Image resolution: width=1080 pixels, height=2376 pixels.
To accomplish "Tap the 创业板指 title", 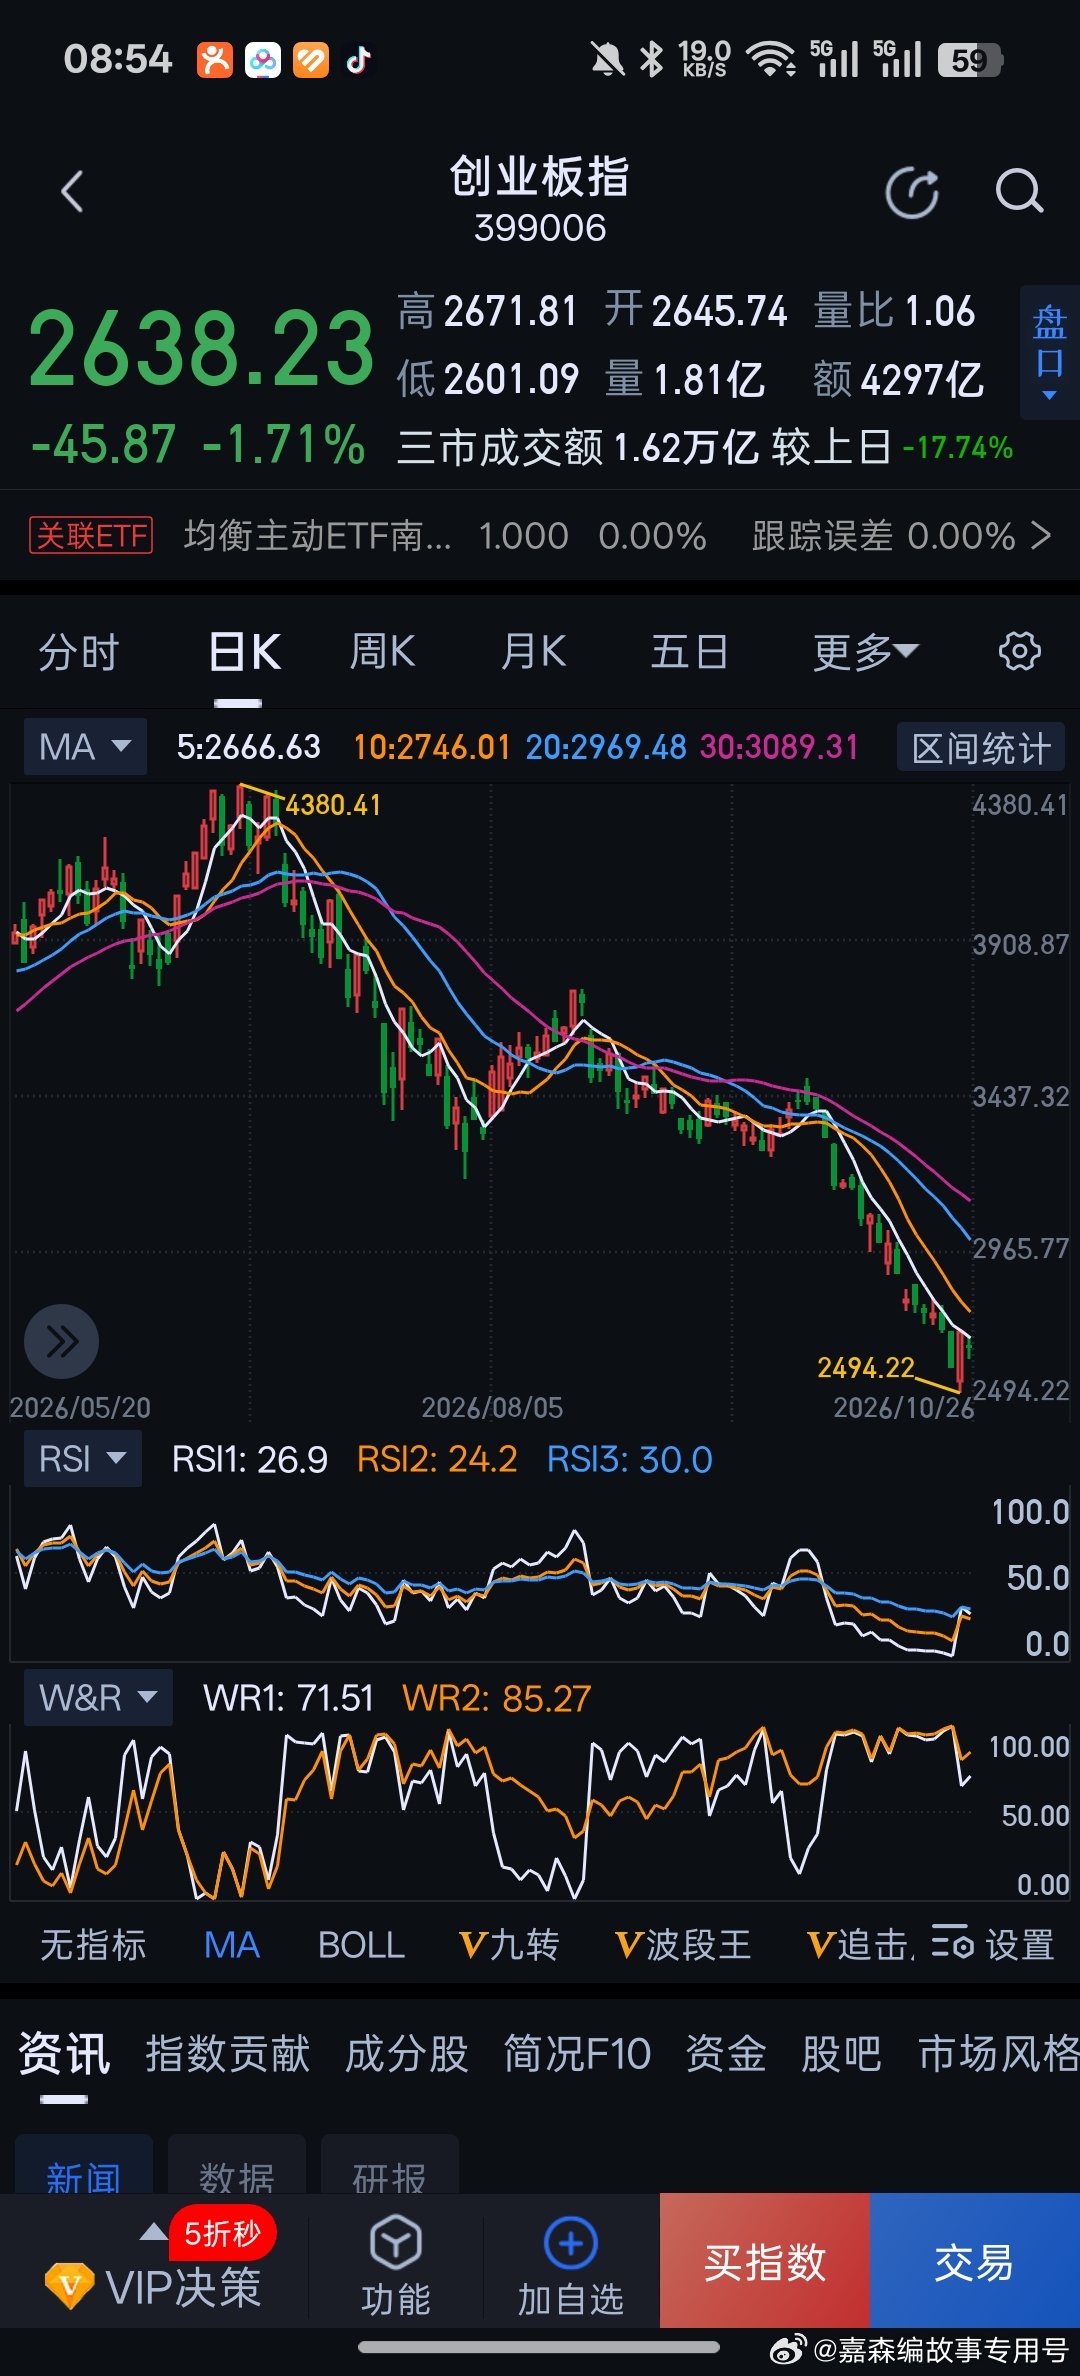I will pyautogui.click(x=540, y=177).
